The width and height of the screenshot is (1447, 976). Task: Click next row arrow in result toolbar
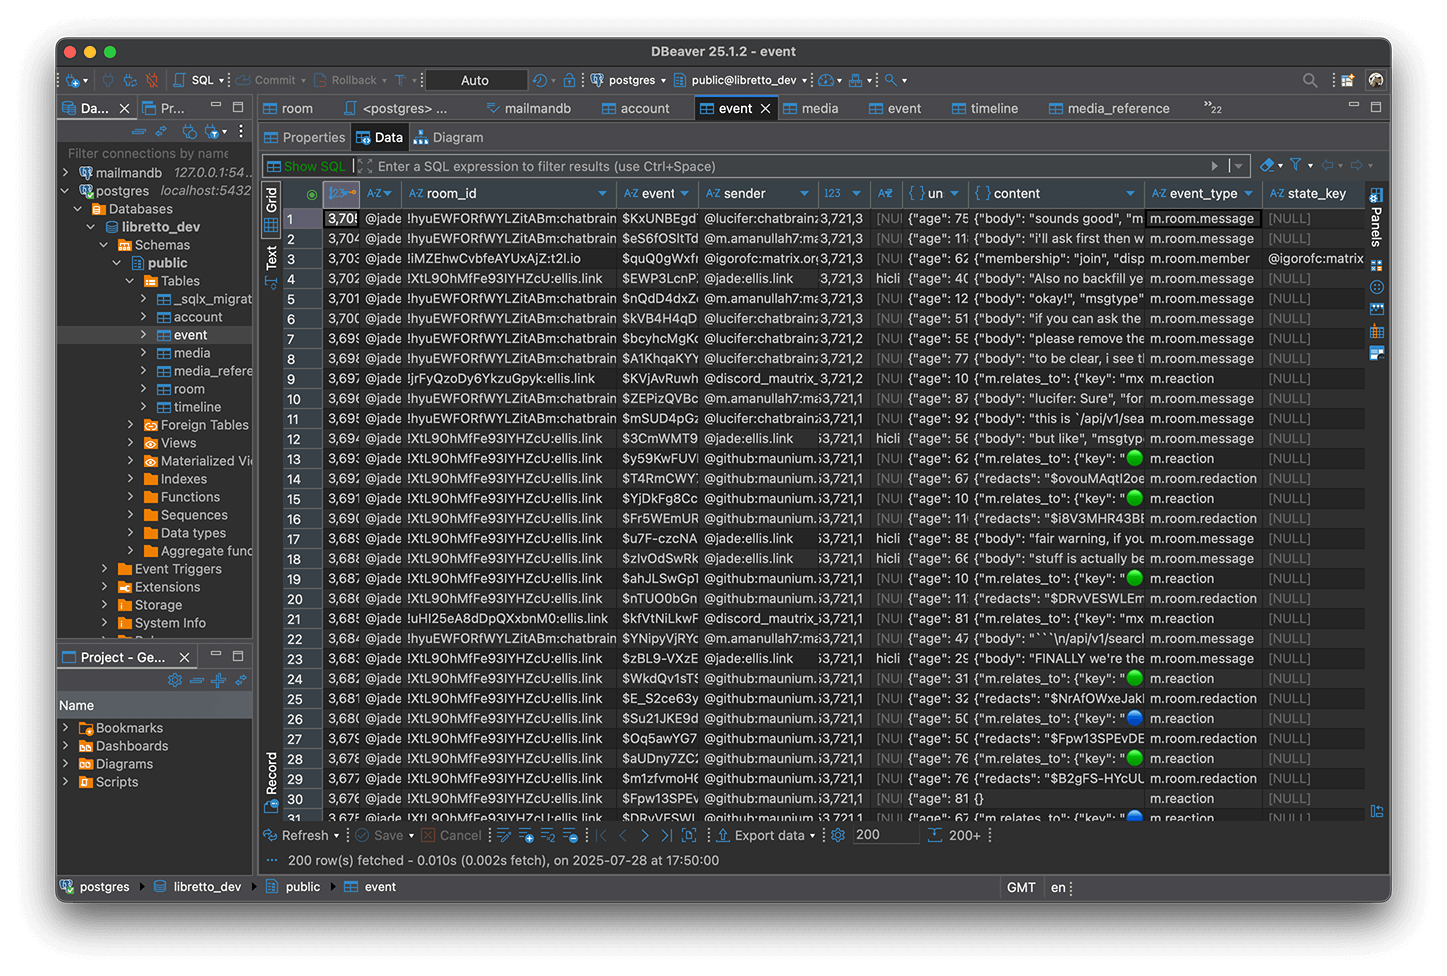644,836
